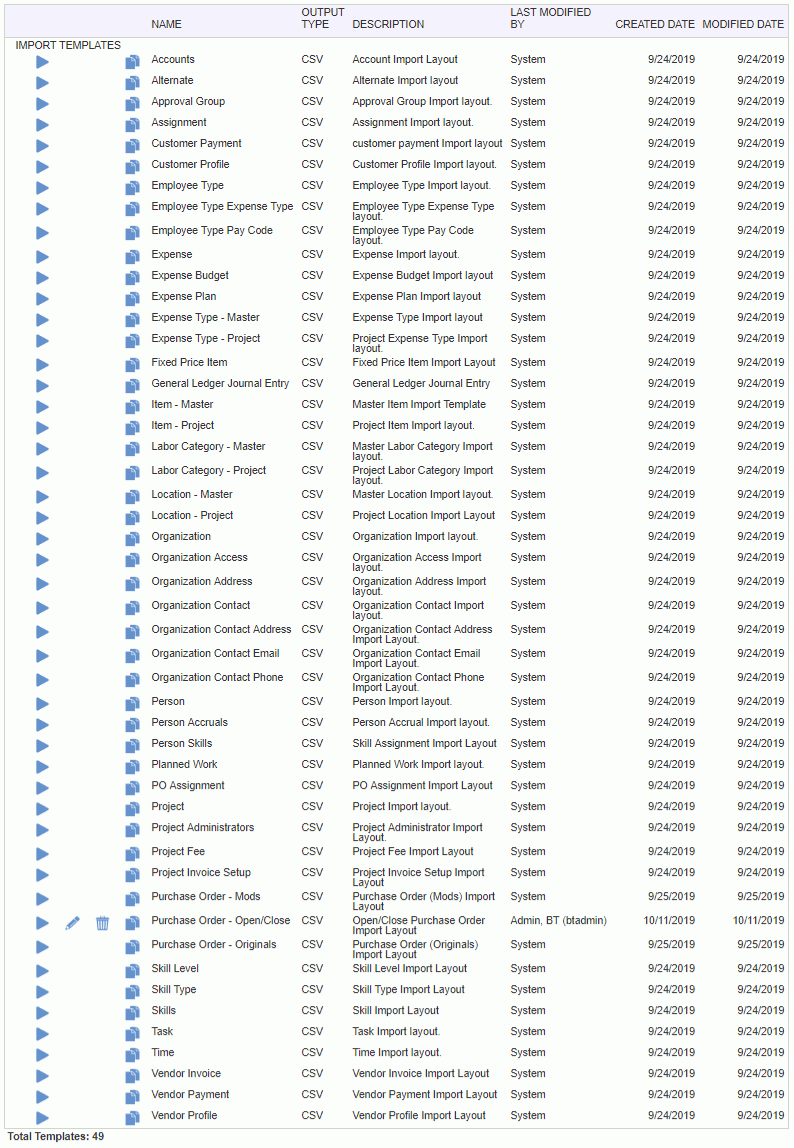Copy the Skills template

132,1013
